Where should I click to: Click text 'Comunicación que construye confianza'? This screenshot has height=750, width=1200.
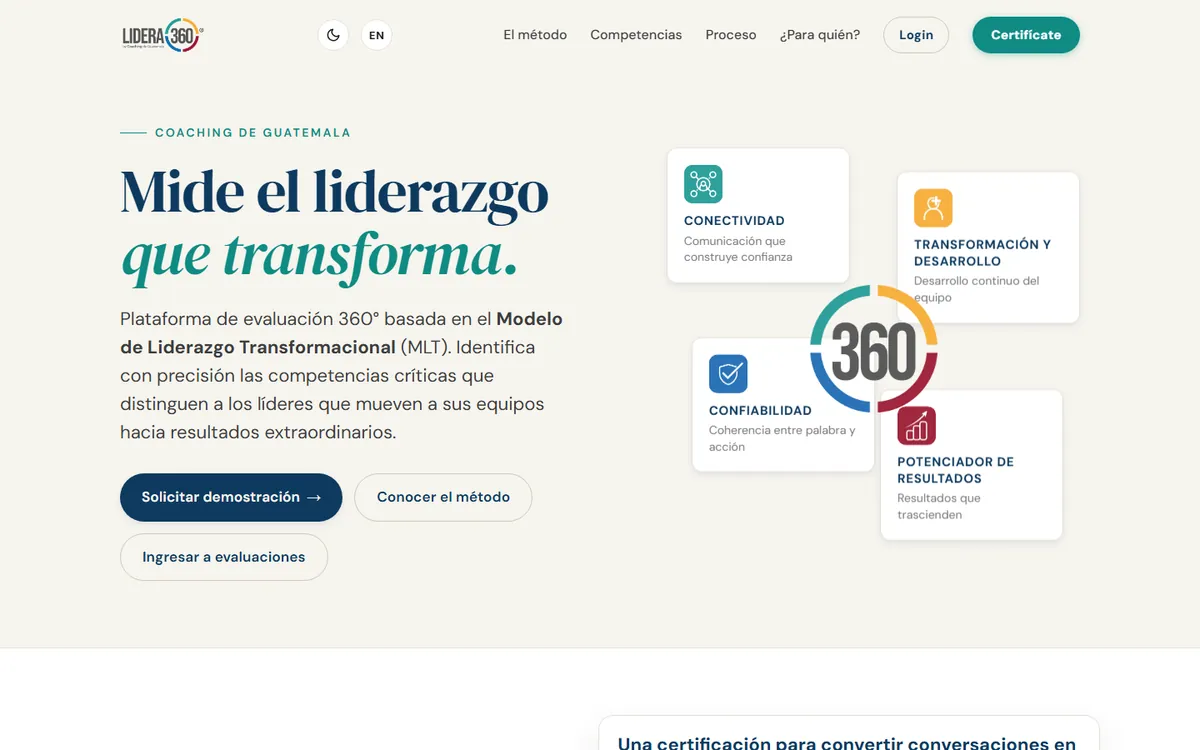738,249
